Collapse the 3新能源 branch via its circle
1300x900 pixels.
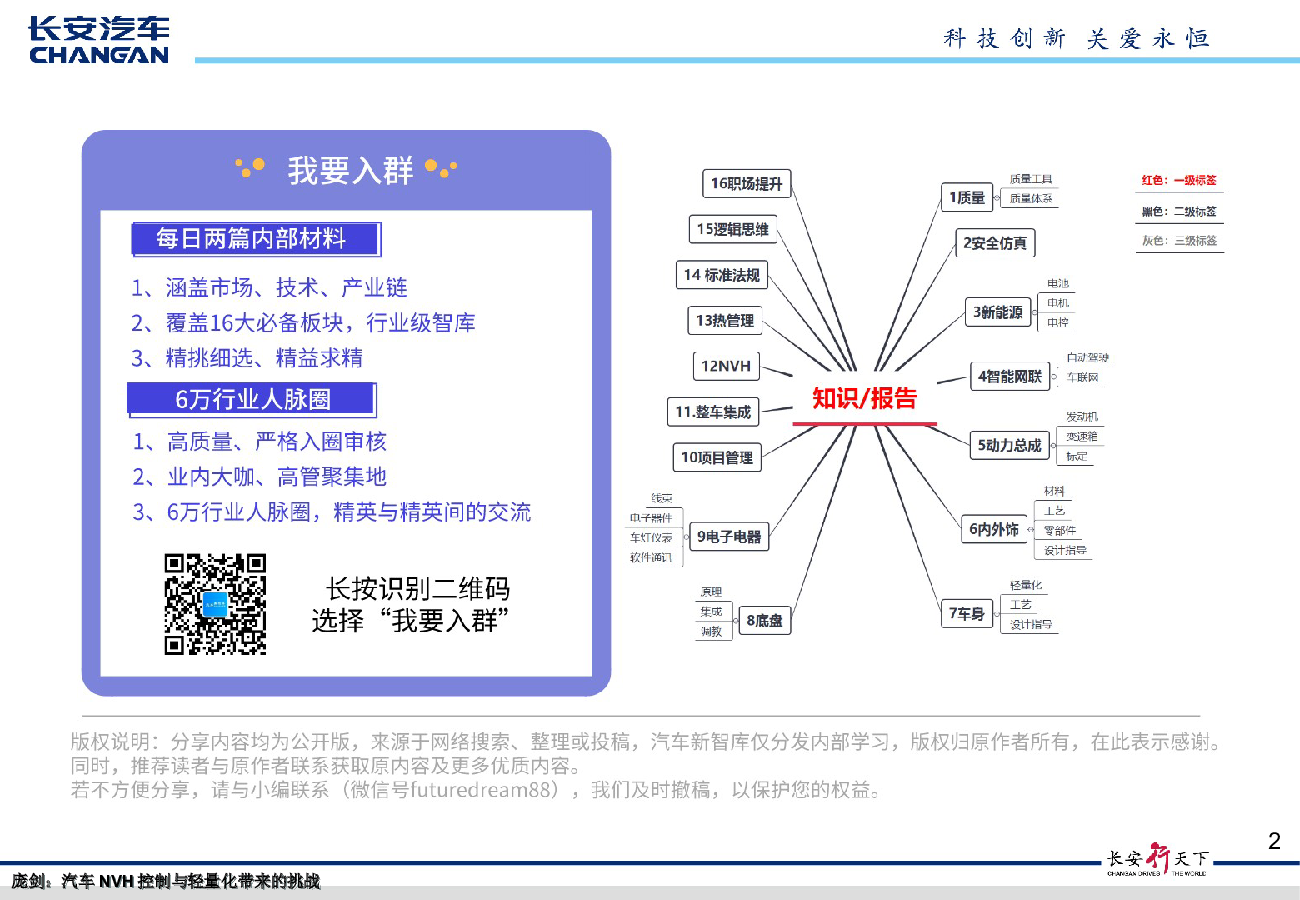1035,313
